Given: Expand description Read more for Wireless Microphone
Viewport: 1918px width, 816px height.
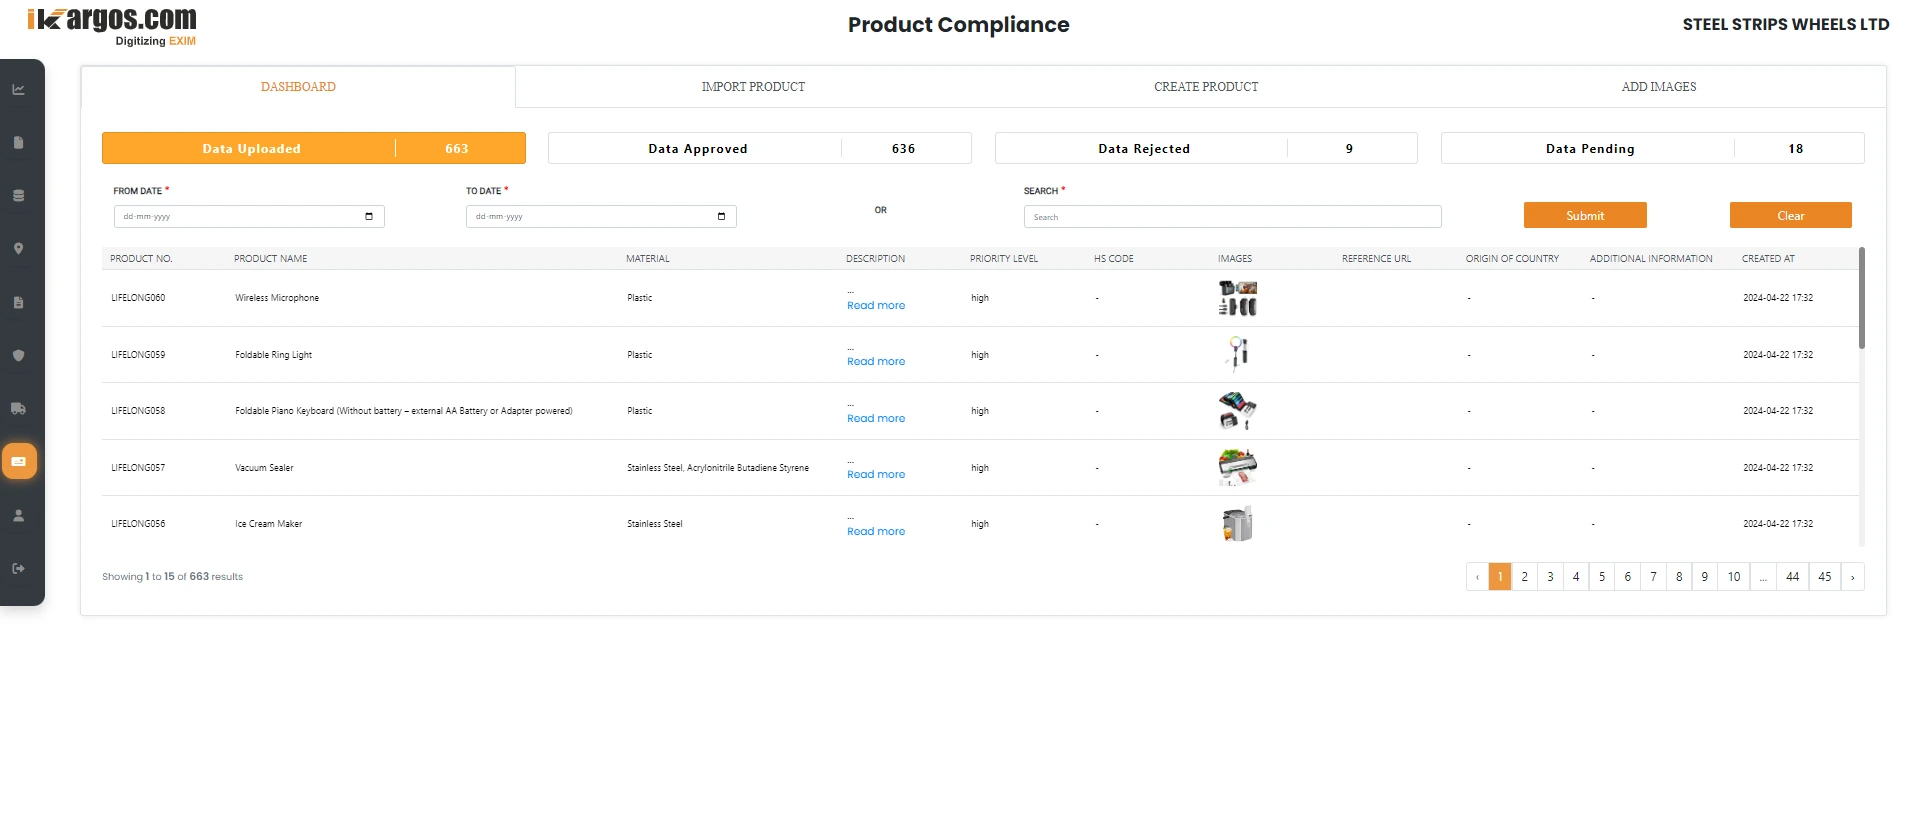Looking at the screenshot, I should tap(875, 306).
